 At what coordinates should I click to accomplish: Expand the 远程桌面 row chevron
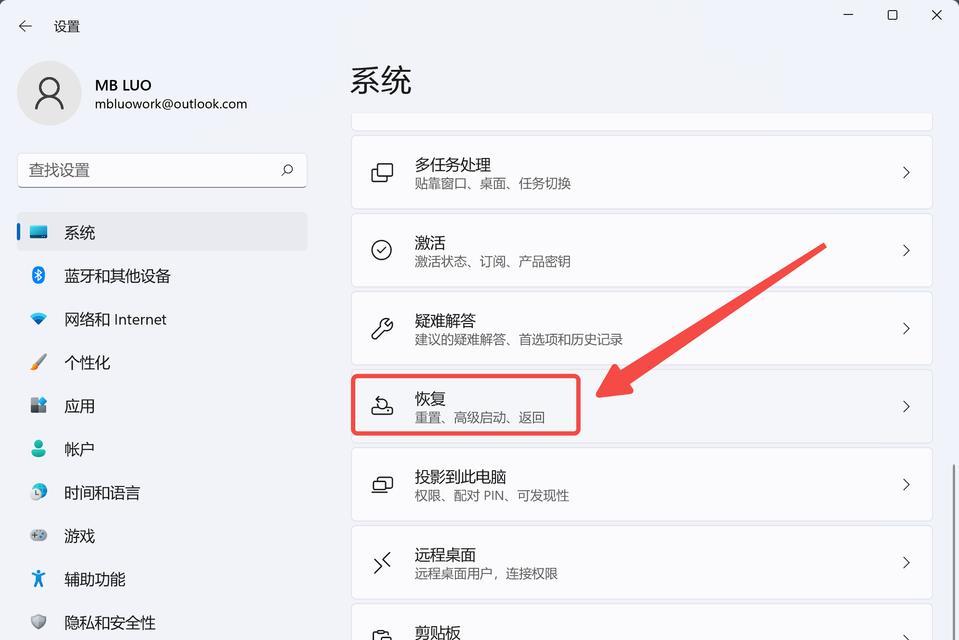point(906,562)
